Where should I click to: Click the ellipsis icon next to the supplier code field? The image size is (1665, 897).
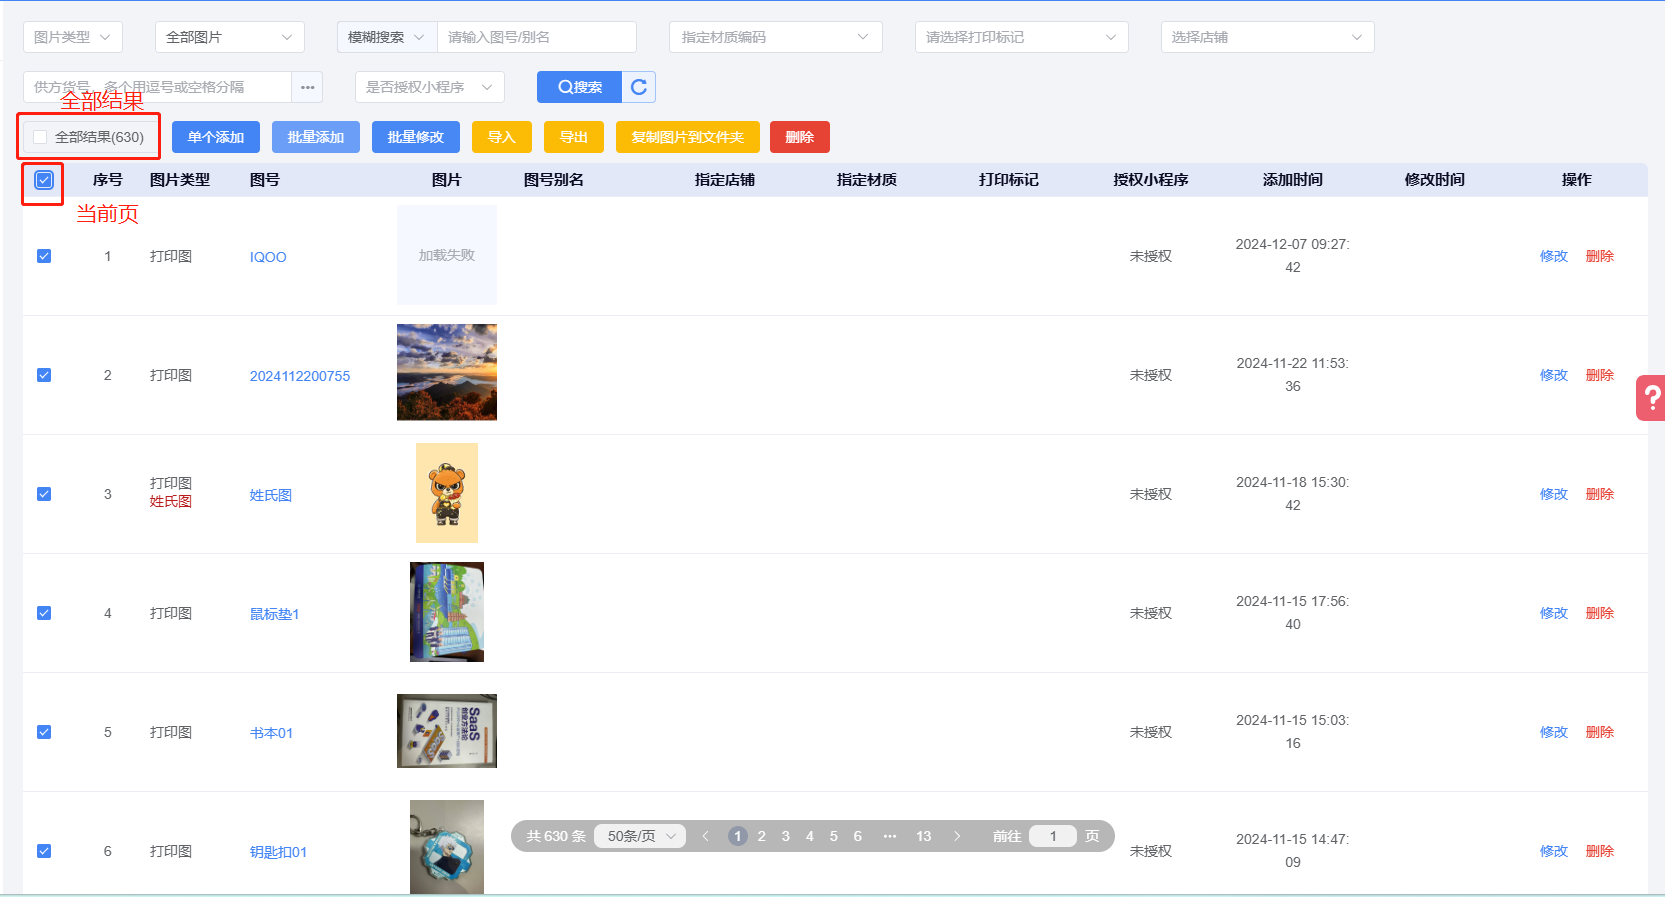pyautogui.click(x=307, y=87)
